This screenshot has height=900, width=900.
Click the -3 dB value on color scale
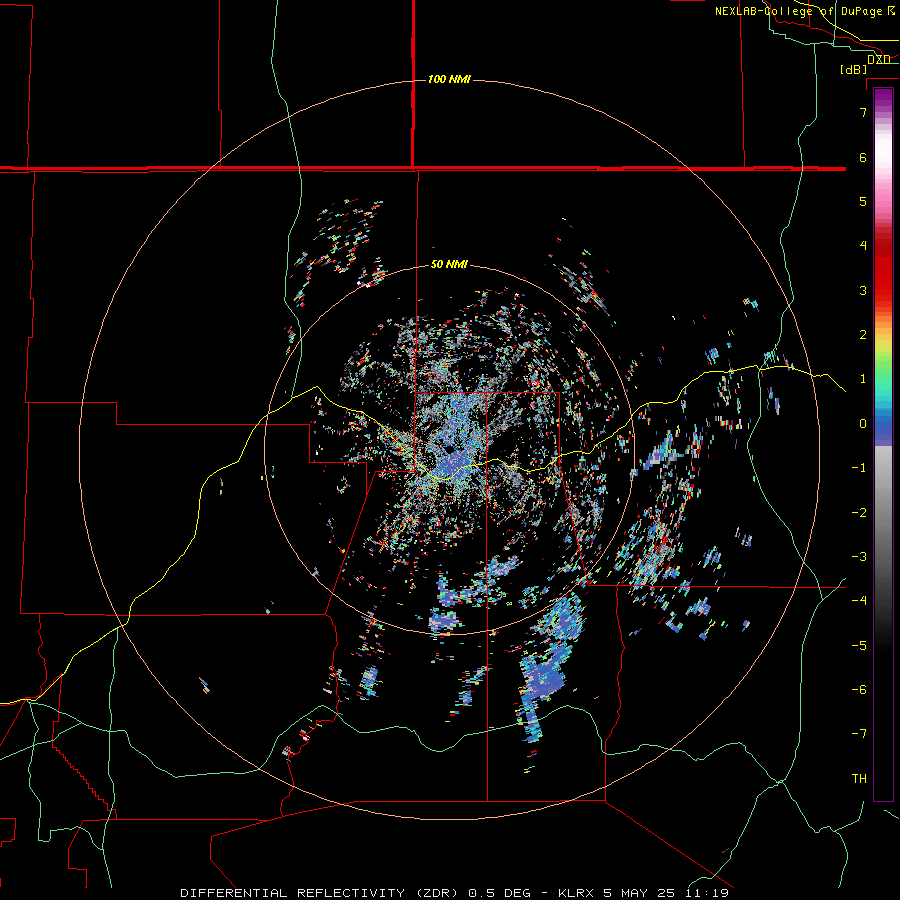(x=859, y=557)
